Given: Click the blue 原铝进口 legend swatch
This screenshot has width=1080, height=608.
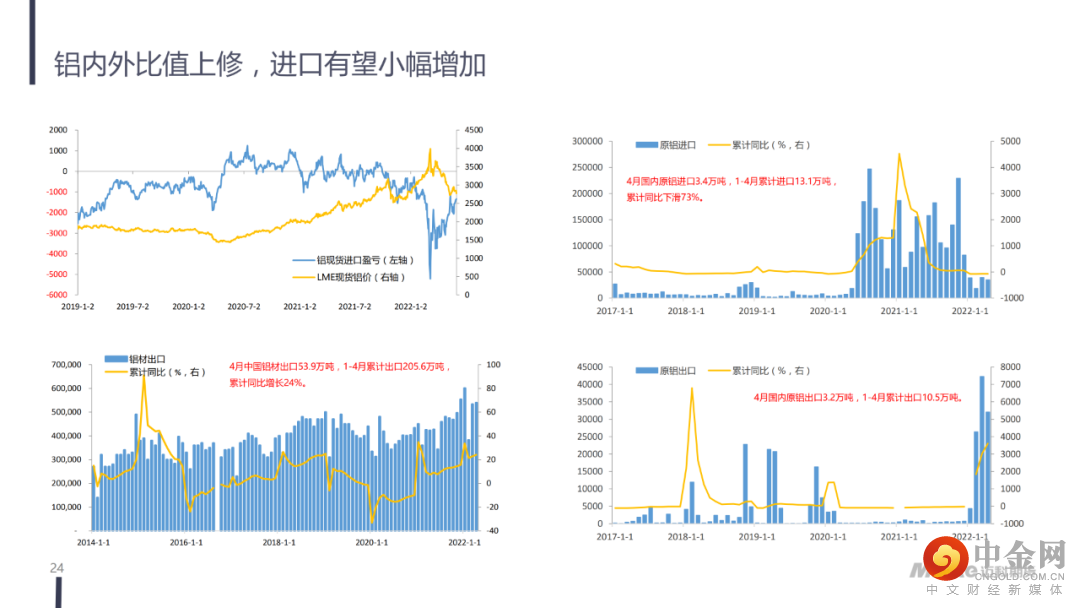Looking at the screenshot, I should [646, 145].
